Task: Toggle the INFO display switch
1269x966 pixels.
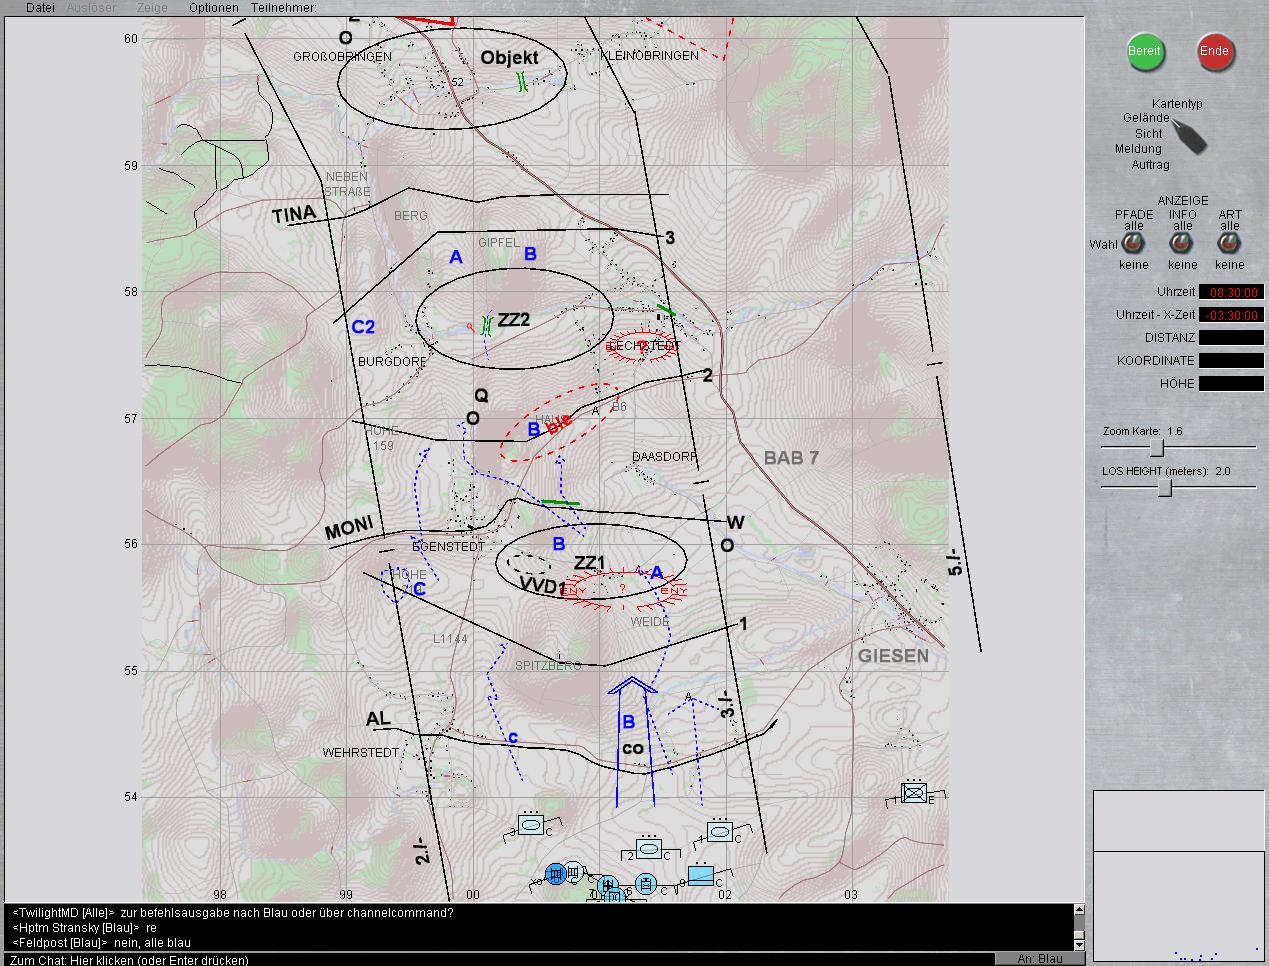Action: pyautogui.click(x=1182, y=244)
